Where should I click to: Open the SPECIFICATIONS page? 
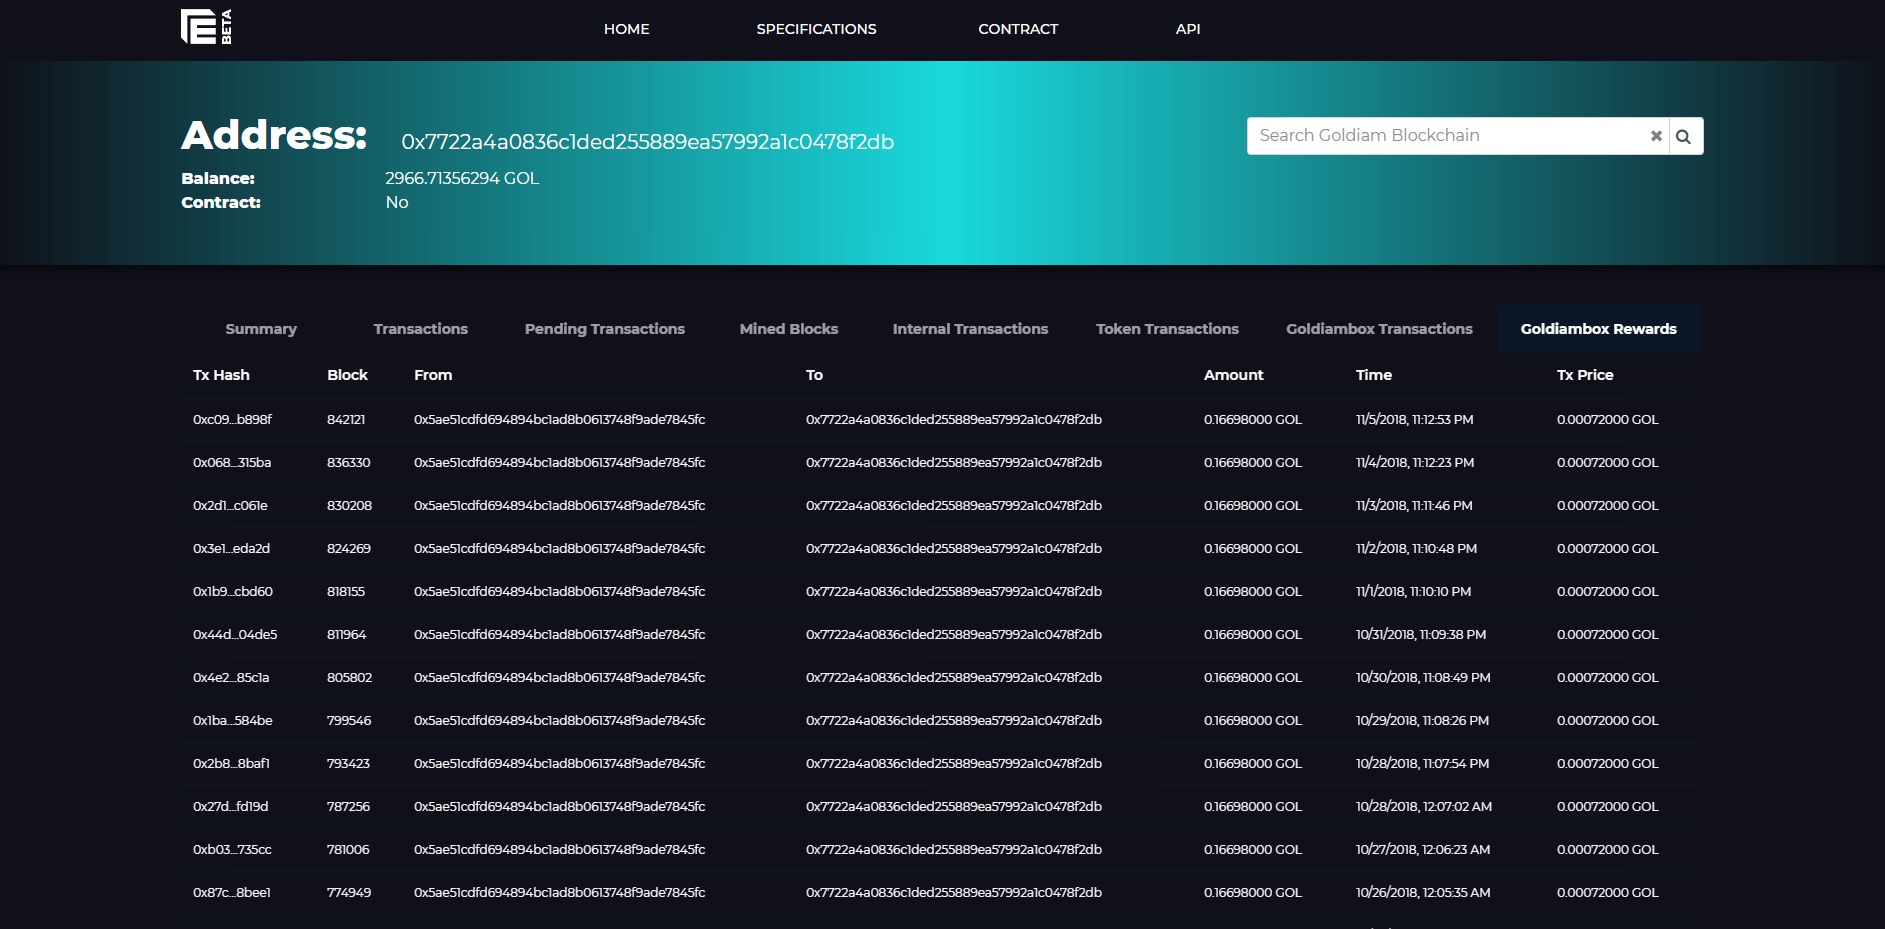[x=816, y=29]
